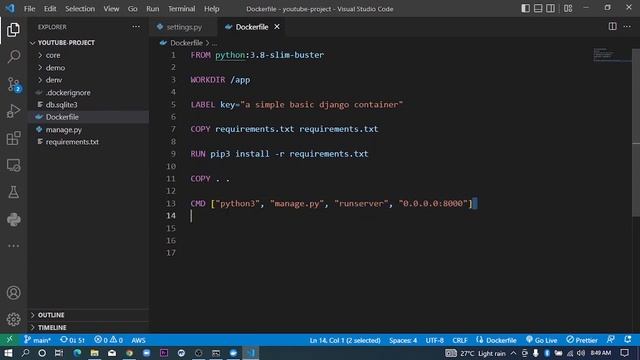Open Run and Debug view
This screenshot has width=640, height=360.
point(13,111)
